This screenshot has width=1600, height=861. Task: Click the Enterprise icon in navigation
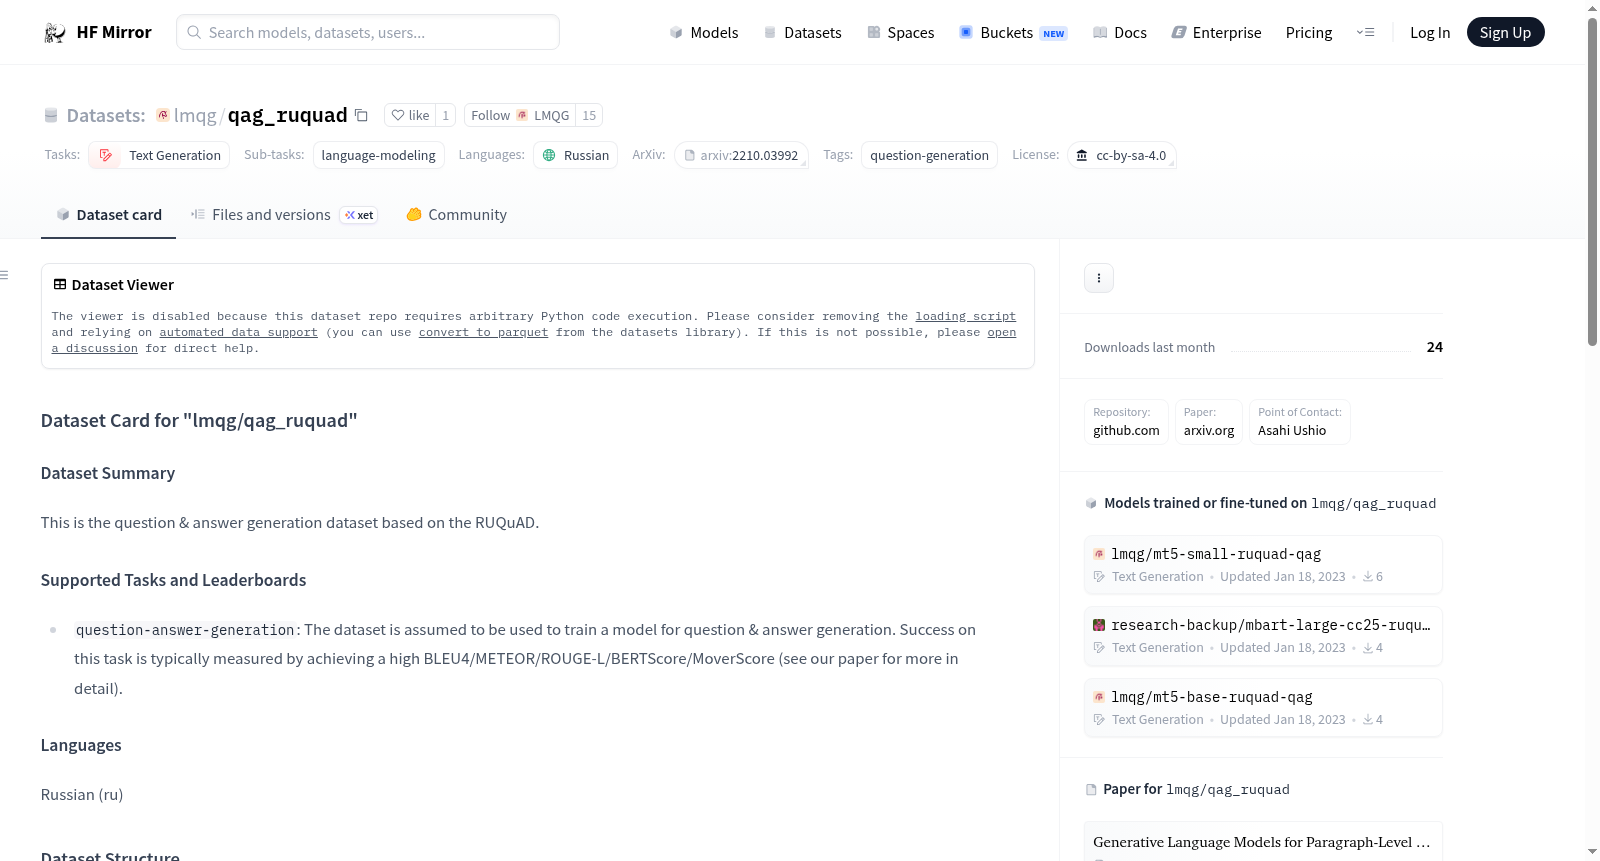(x=1179, y=33)
